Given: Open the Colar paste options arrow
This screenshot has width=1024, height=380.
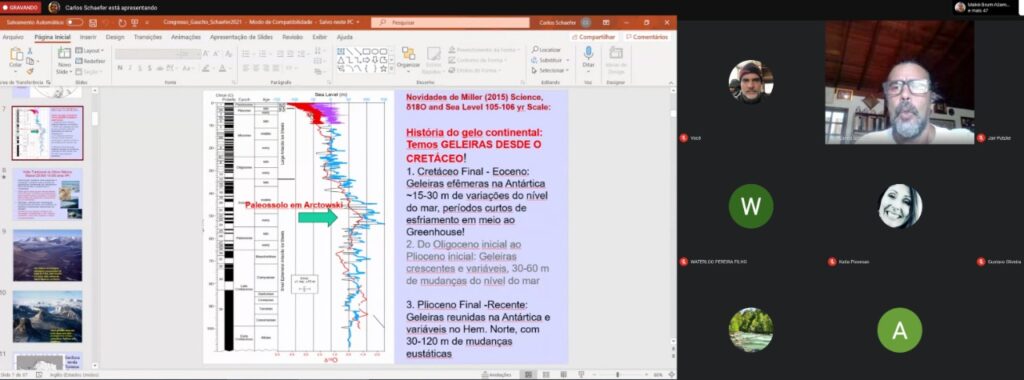Looking at the screenshot, I should click(16, 70).
